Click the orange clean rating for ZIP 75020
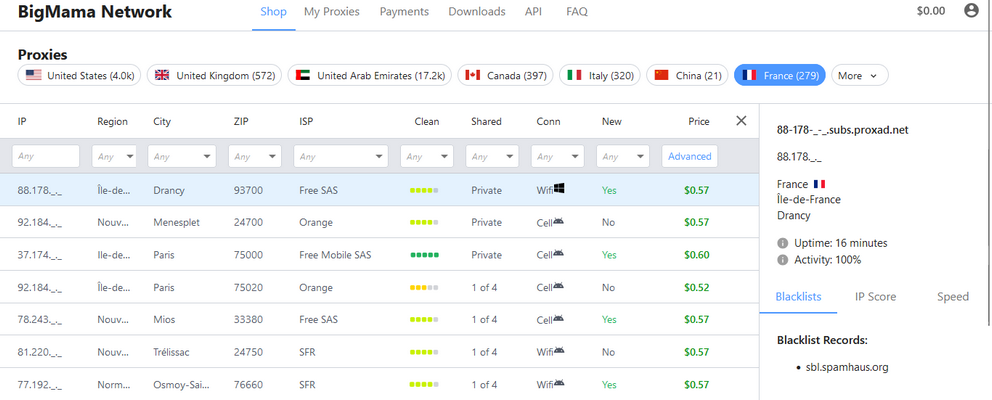The image size is (992, 400). pos(424,287)
